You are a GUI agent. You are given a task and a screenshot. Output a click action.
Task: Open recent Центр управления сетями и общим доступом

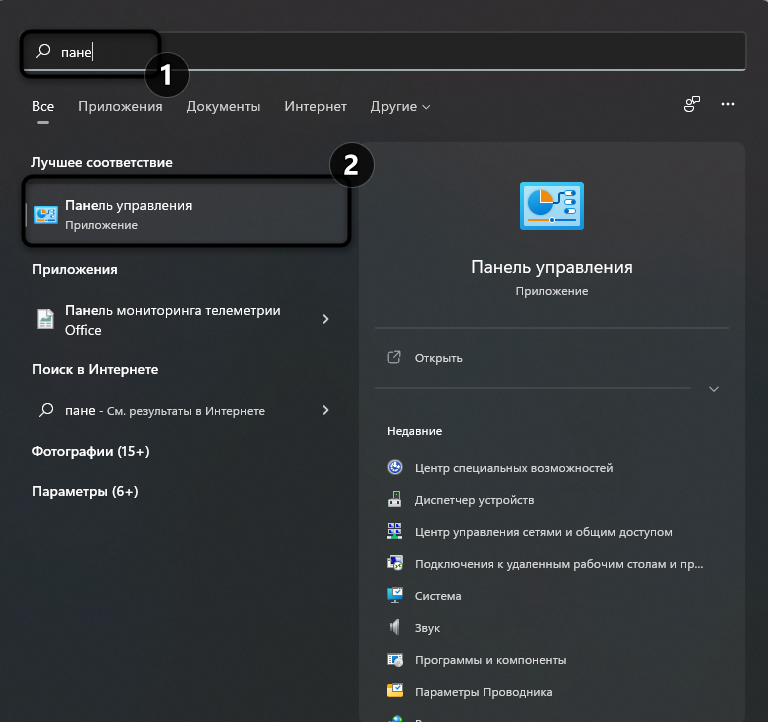point(544,531)
